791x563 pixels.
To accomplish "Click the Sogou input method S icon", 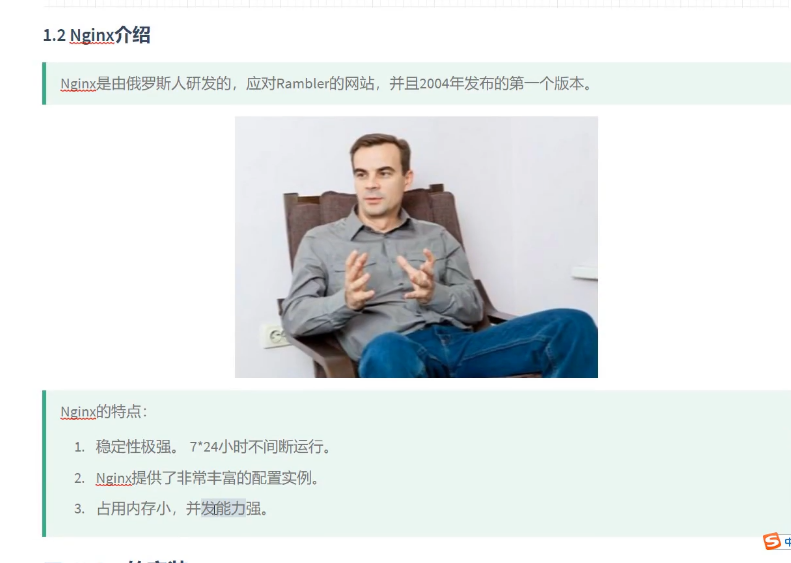I will coord(772,541).
